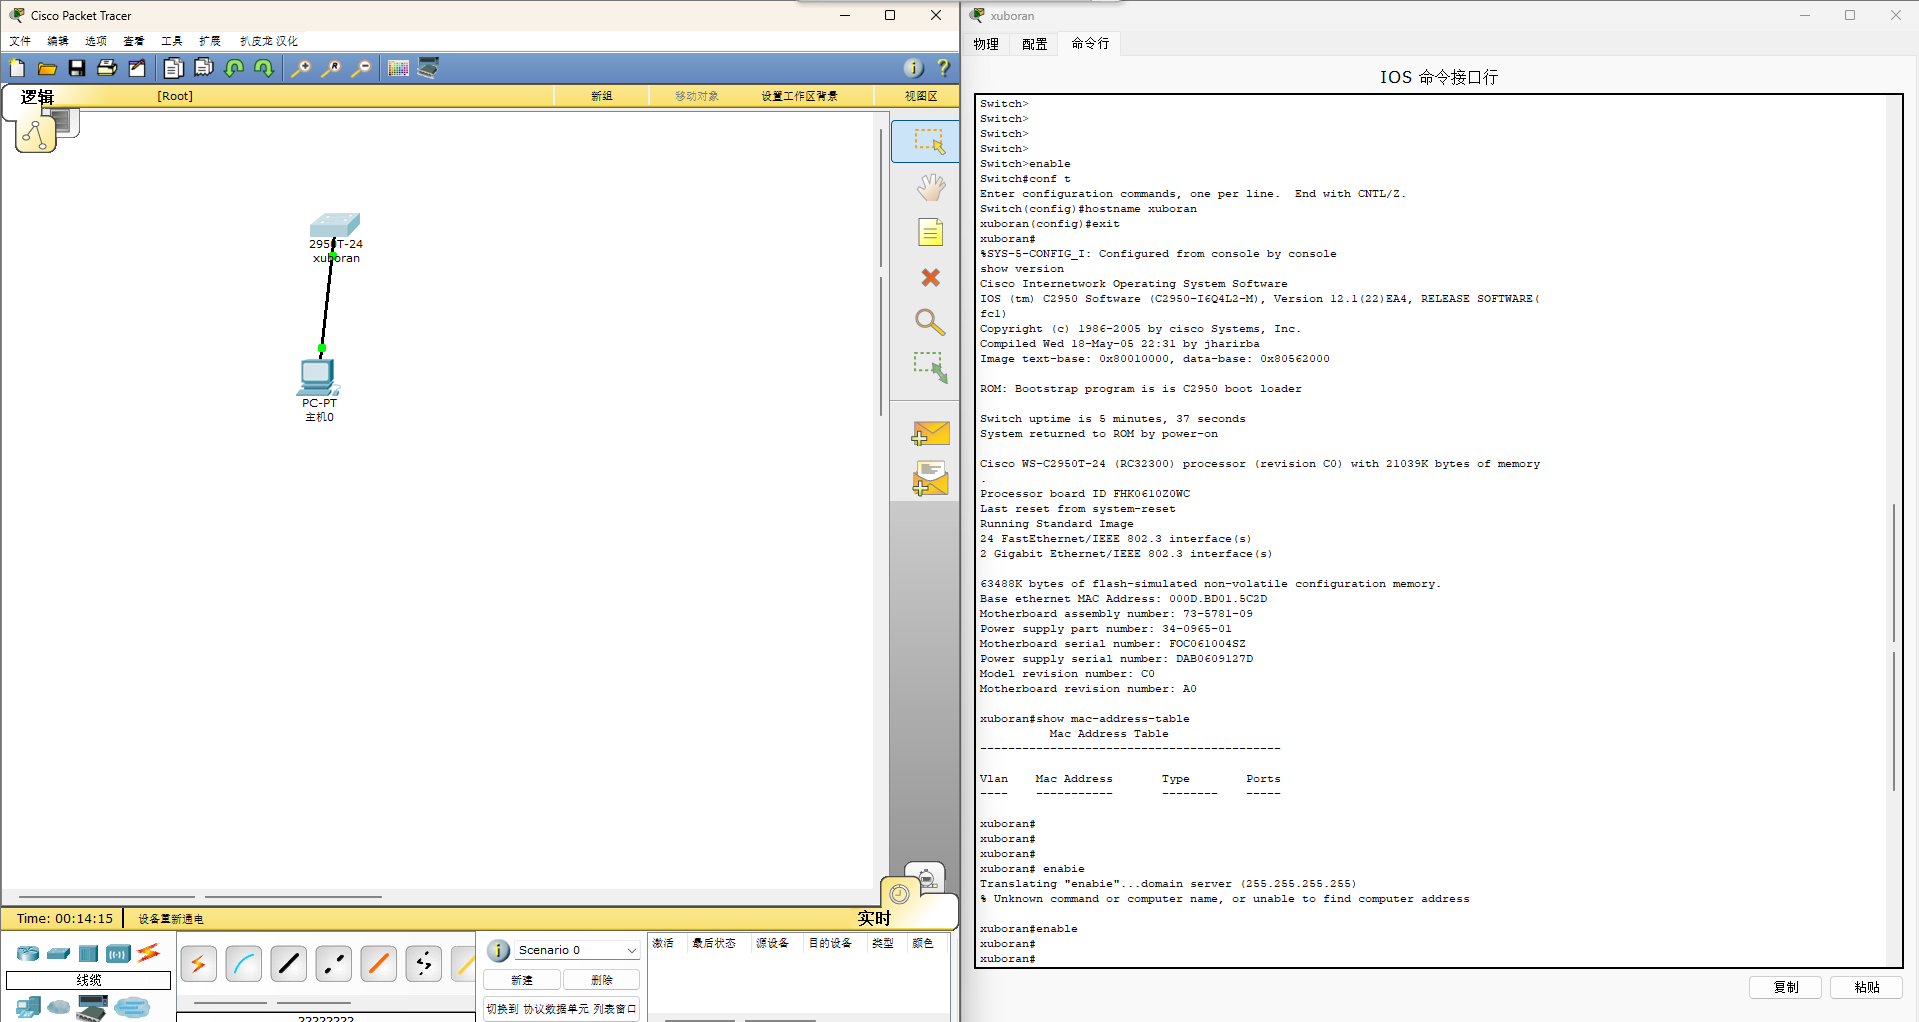Click the 复制 (Copy) button in CLI window
Screen dimensions: 1919x1022
(x=1786, y=987)
